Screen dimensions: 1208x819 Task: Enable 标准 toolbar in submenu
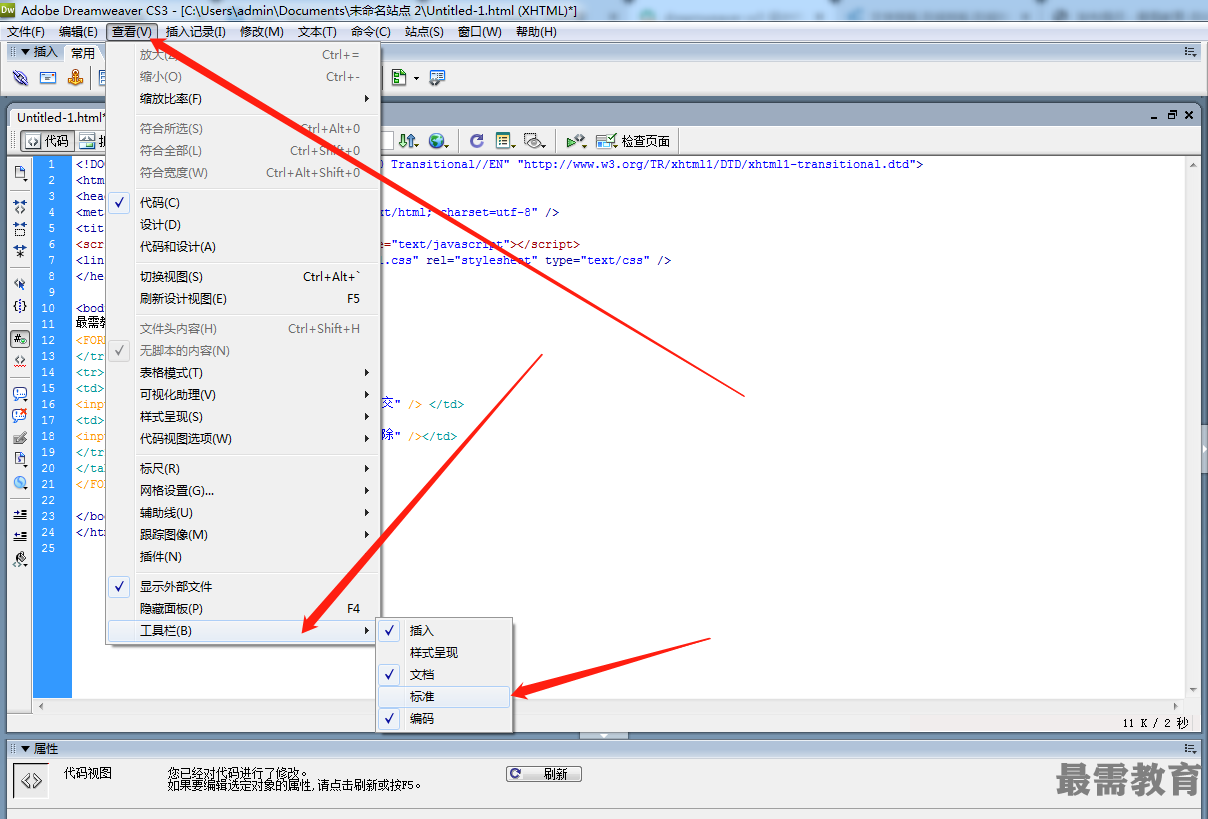pyautogui.click(x=444, y=696)
